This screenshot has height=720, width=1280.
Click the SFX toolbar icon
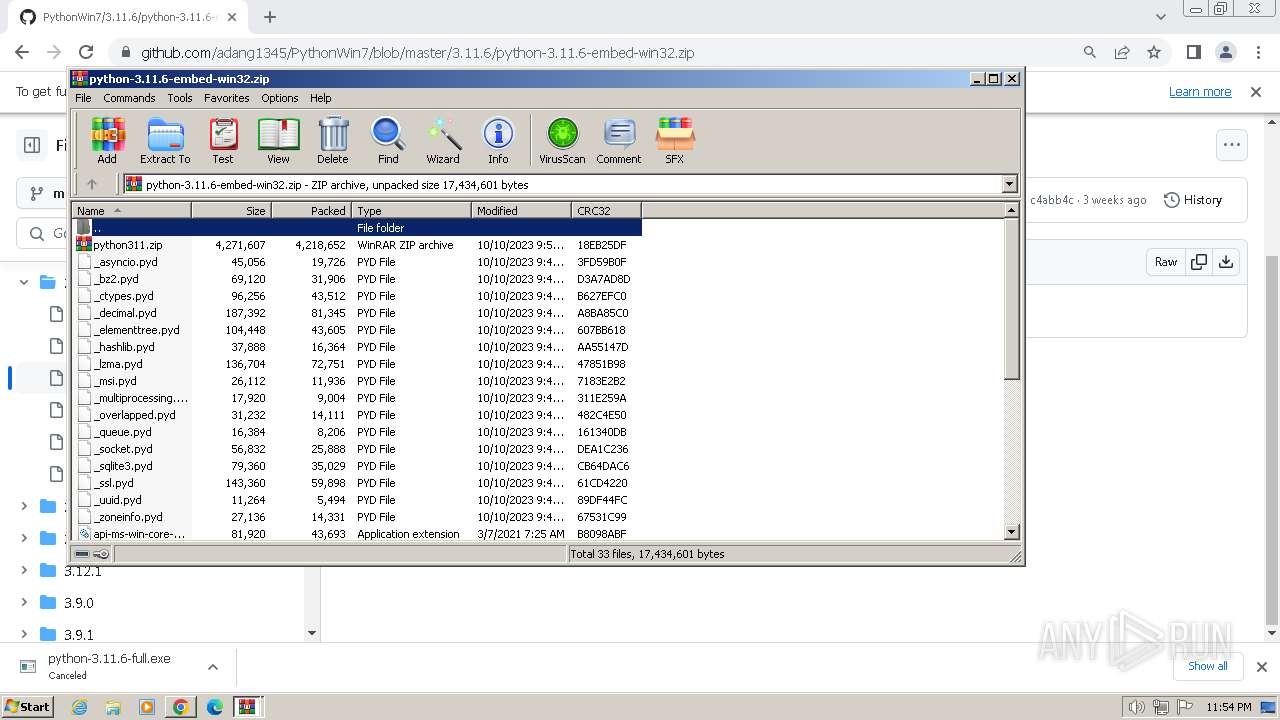tap(675, 141)
